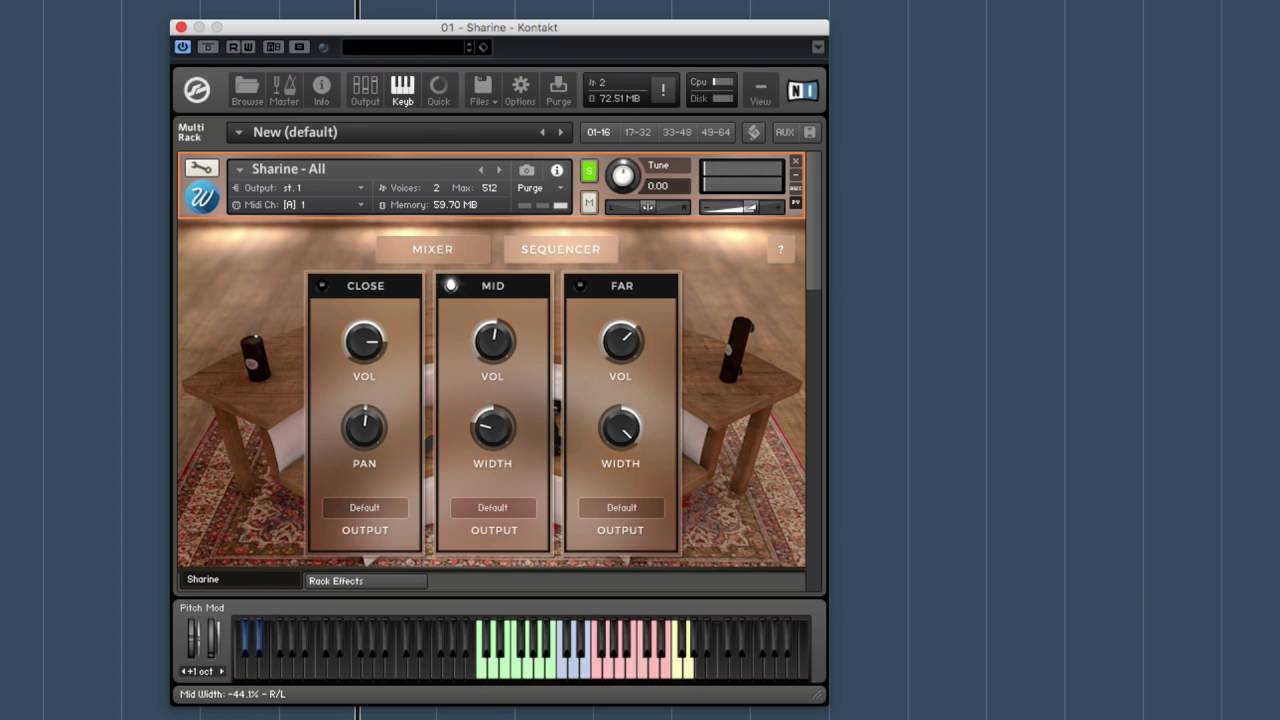Select rack page 49-64
Screen dimensions: 1280x720
[716, 132]
